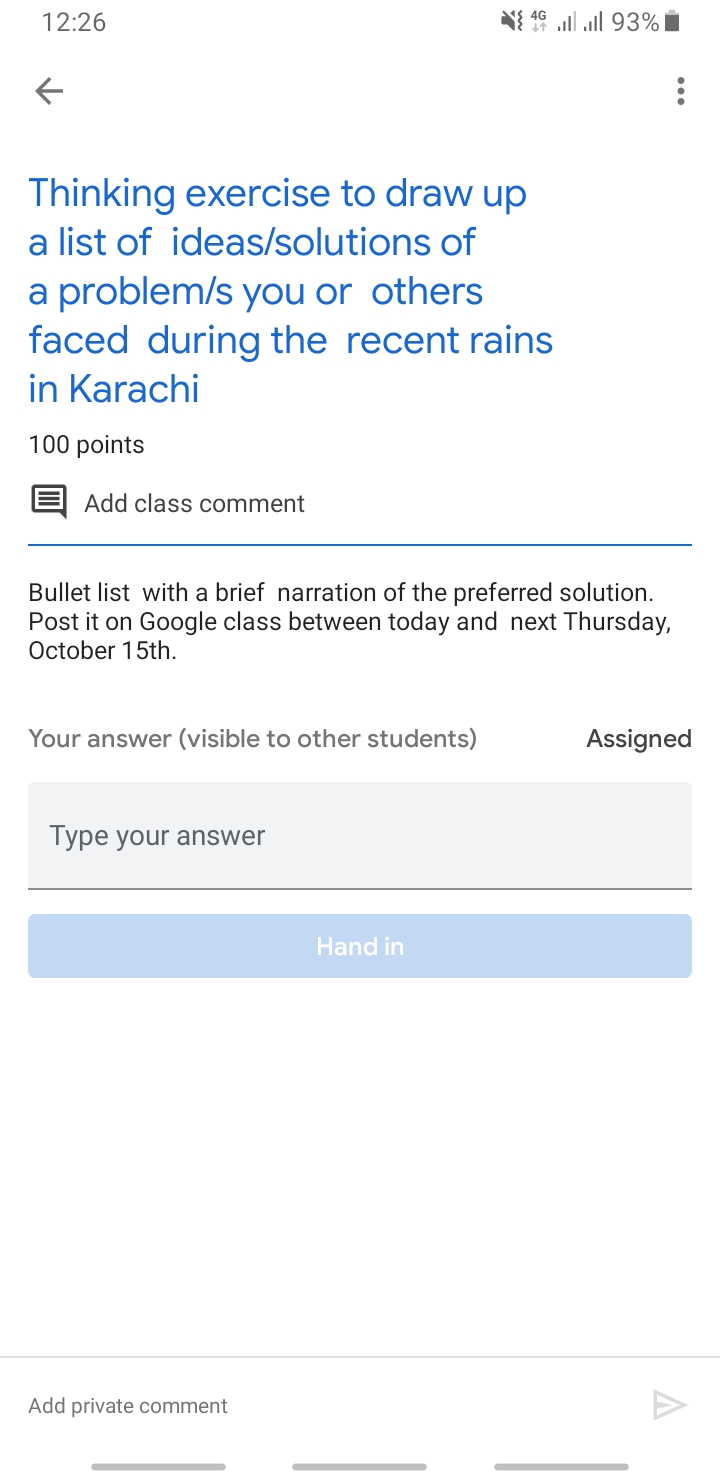
Task: Open the three-dot overflow menu
Action: (x=681, y=91)
